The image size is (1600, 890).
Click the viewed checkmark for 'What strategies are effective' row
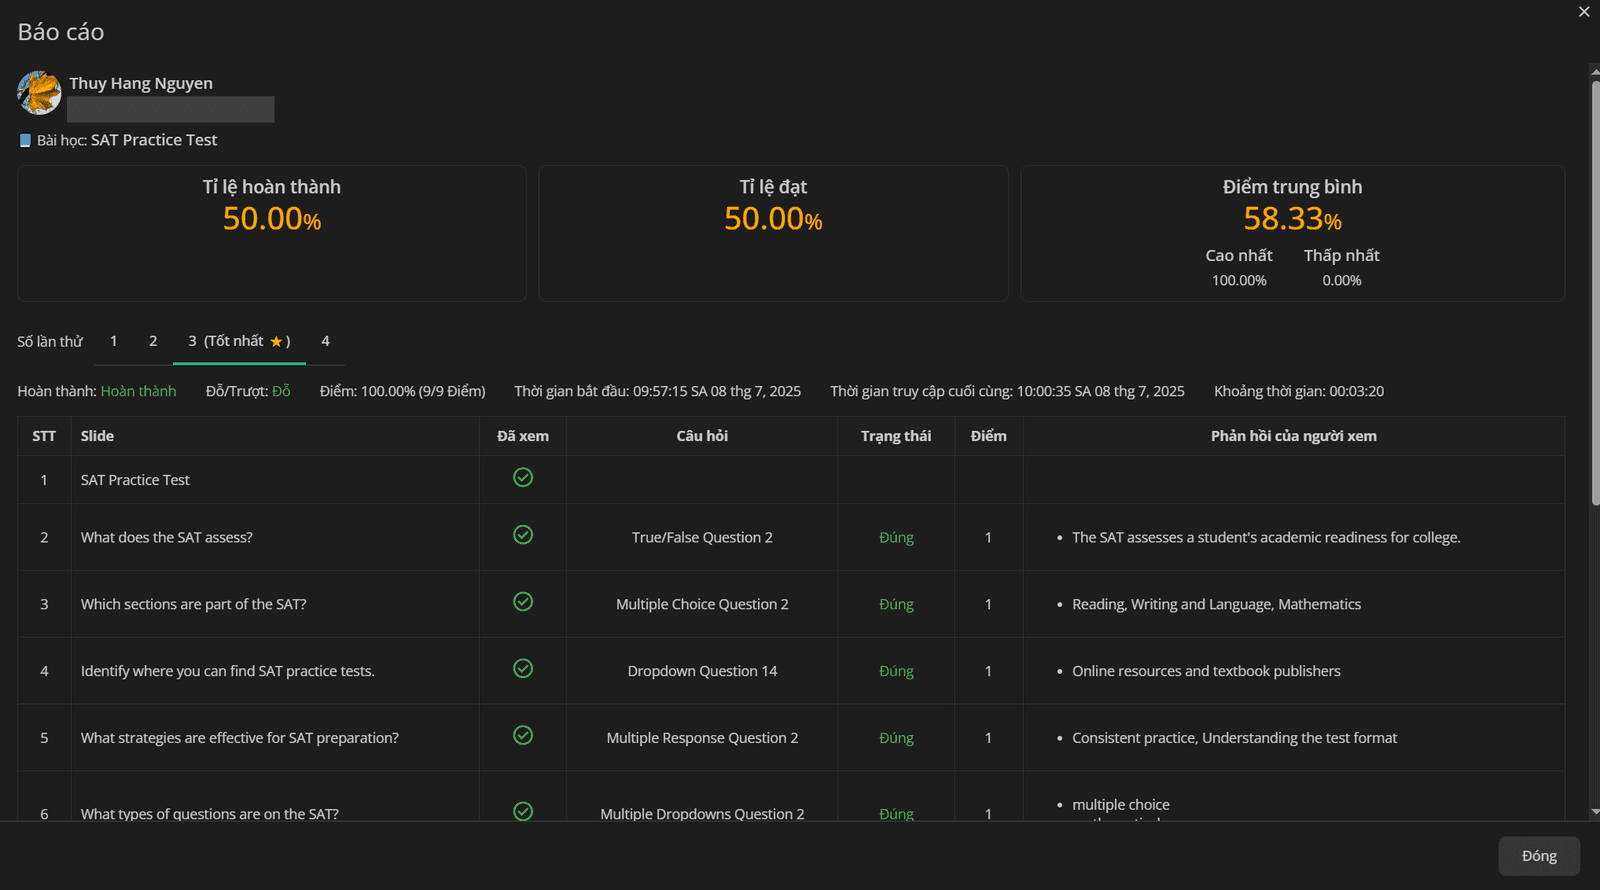(523, 736)
